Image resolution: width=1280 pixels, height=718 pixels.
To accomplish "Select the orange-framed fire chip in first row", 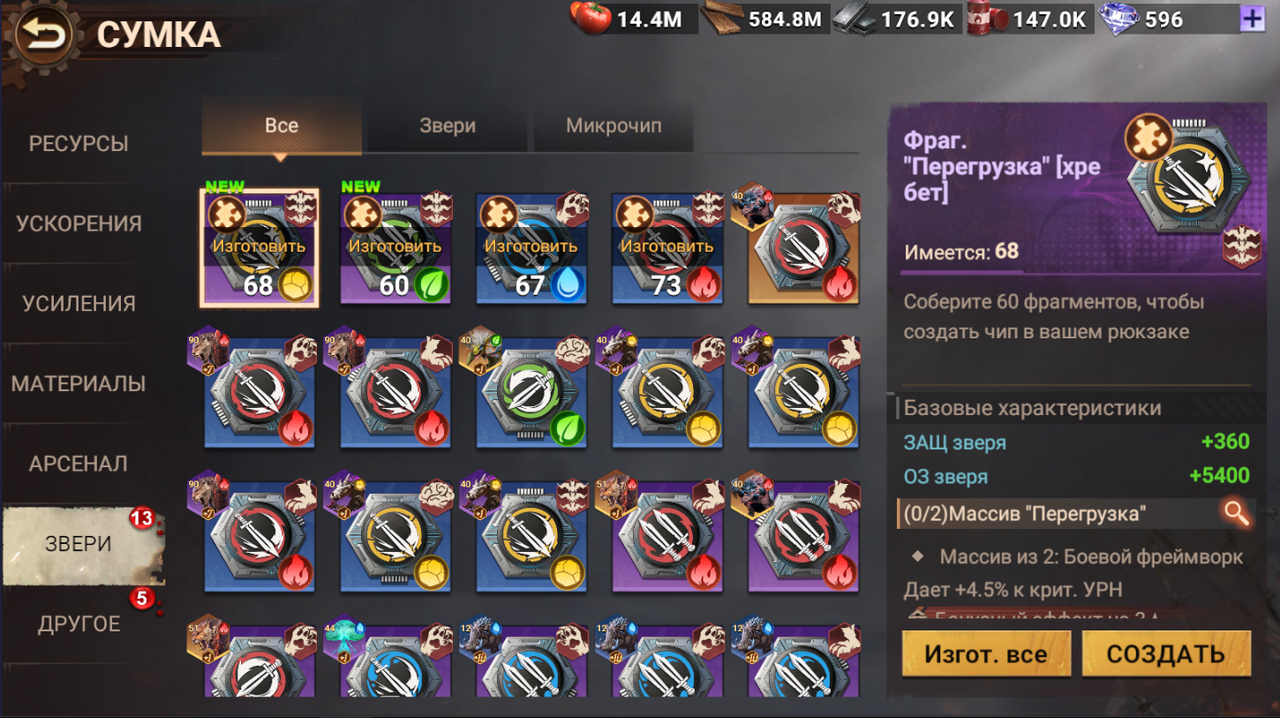I will coord(803,247).
